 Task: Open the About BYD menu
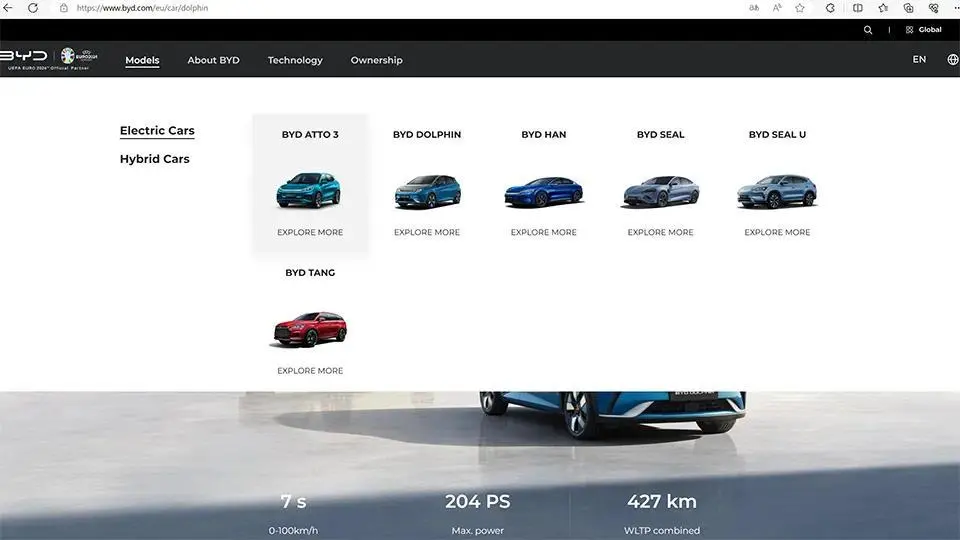click(x=214, y=60)
